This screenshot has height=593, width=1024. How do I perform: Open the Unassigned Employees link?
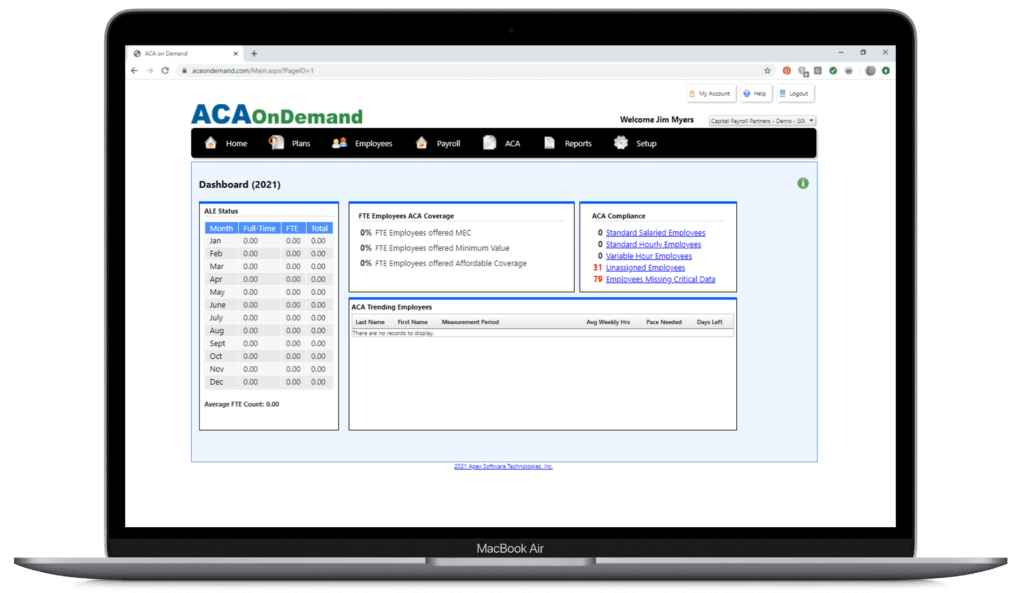645,268
